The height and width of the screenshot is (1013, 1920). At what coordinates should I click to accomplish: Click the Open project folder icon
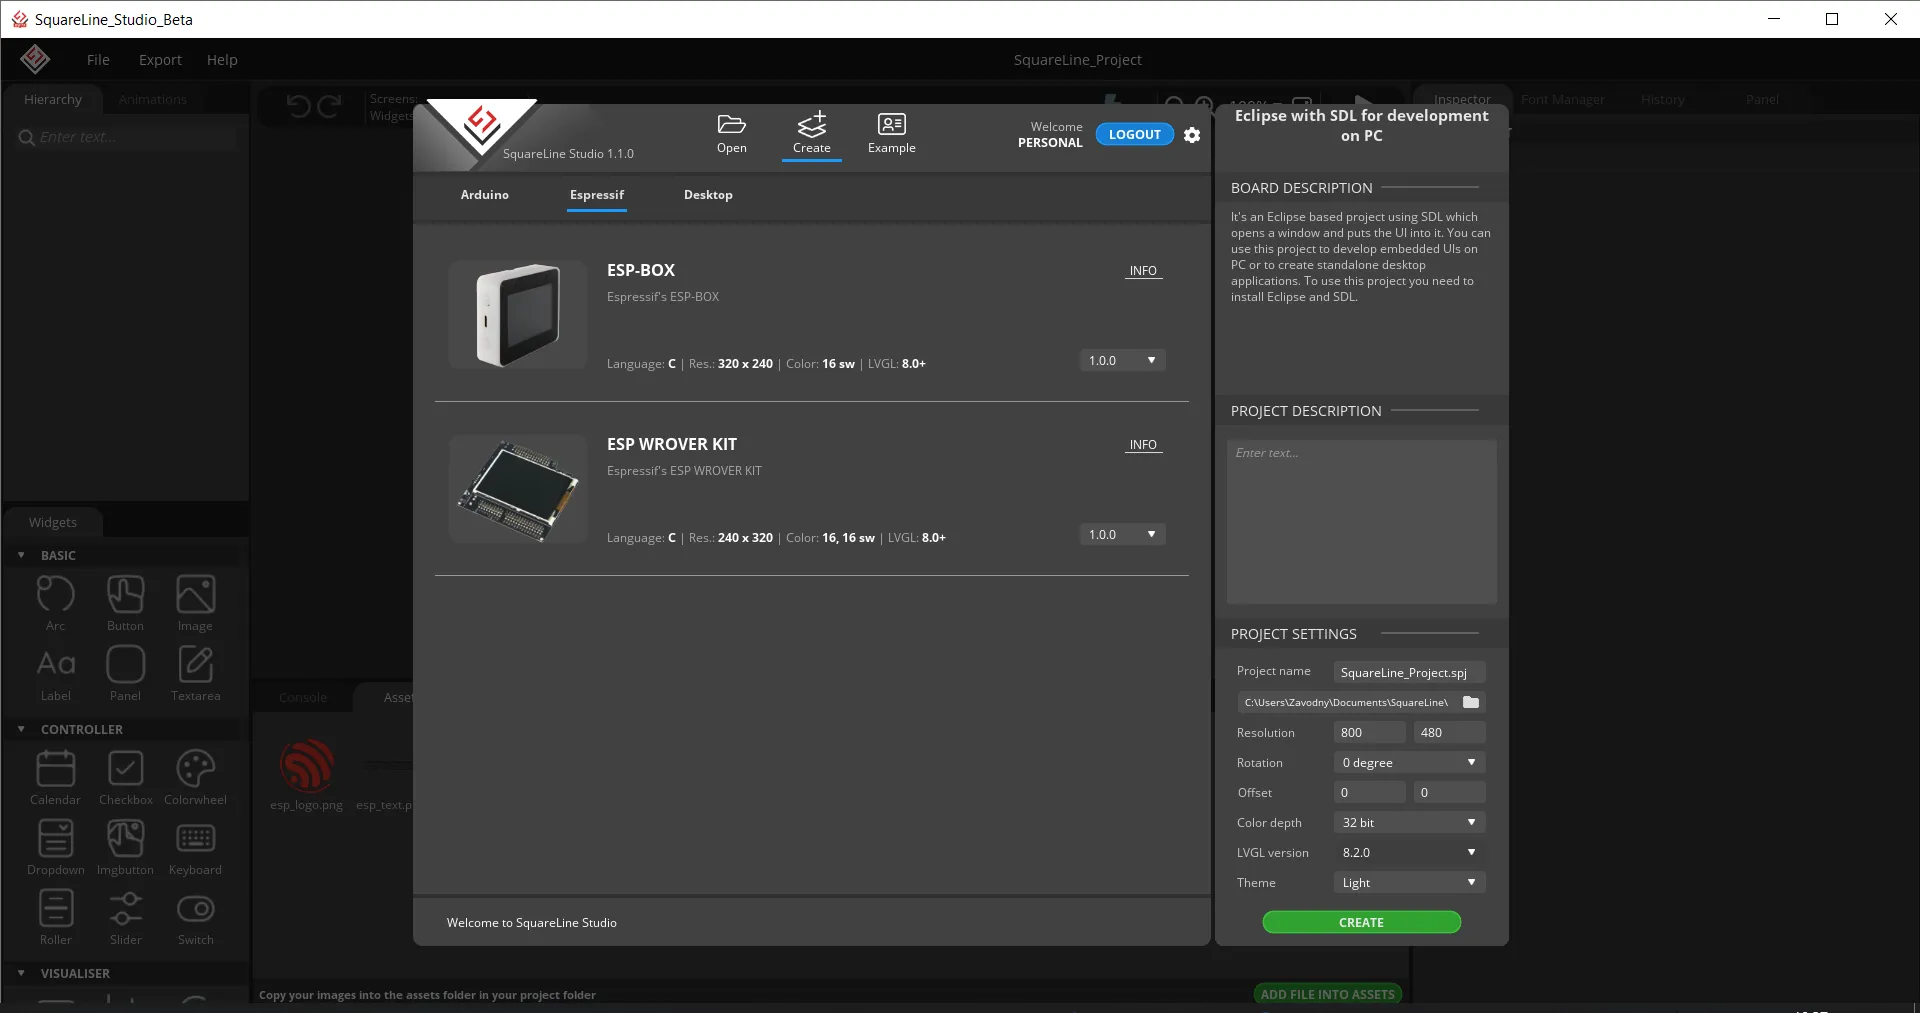point(731,125)
